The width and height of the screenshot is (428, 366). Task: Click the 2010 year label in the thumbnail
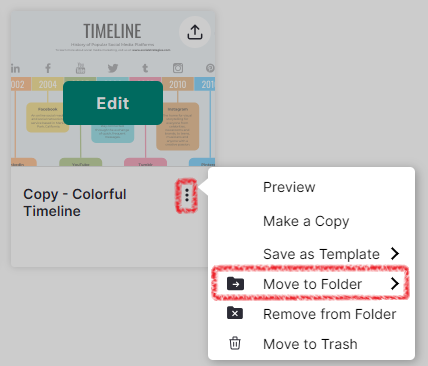pos(178,84)
